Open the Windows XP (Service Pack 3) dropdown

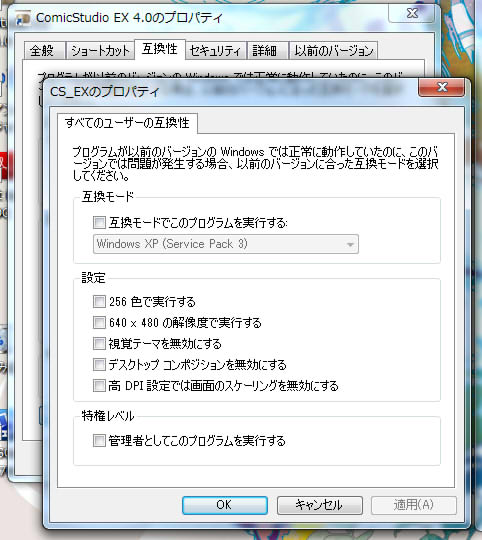coord(226,244)
